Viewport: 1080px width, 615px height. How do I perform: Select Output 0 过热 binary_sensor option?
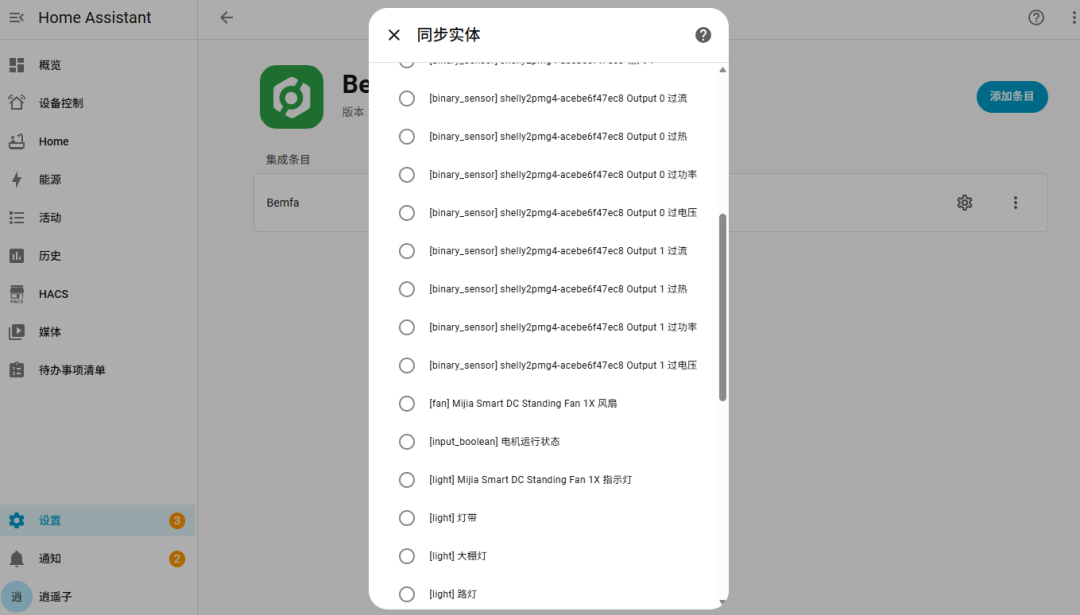point(407,136)
